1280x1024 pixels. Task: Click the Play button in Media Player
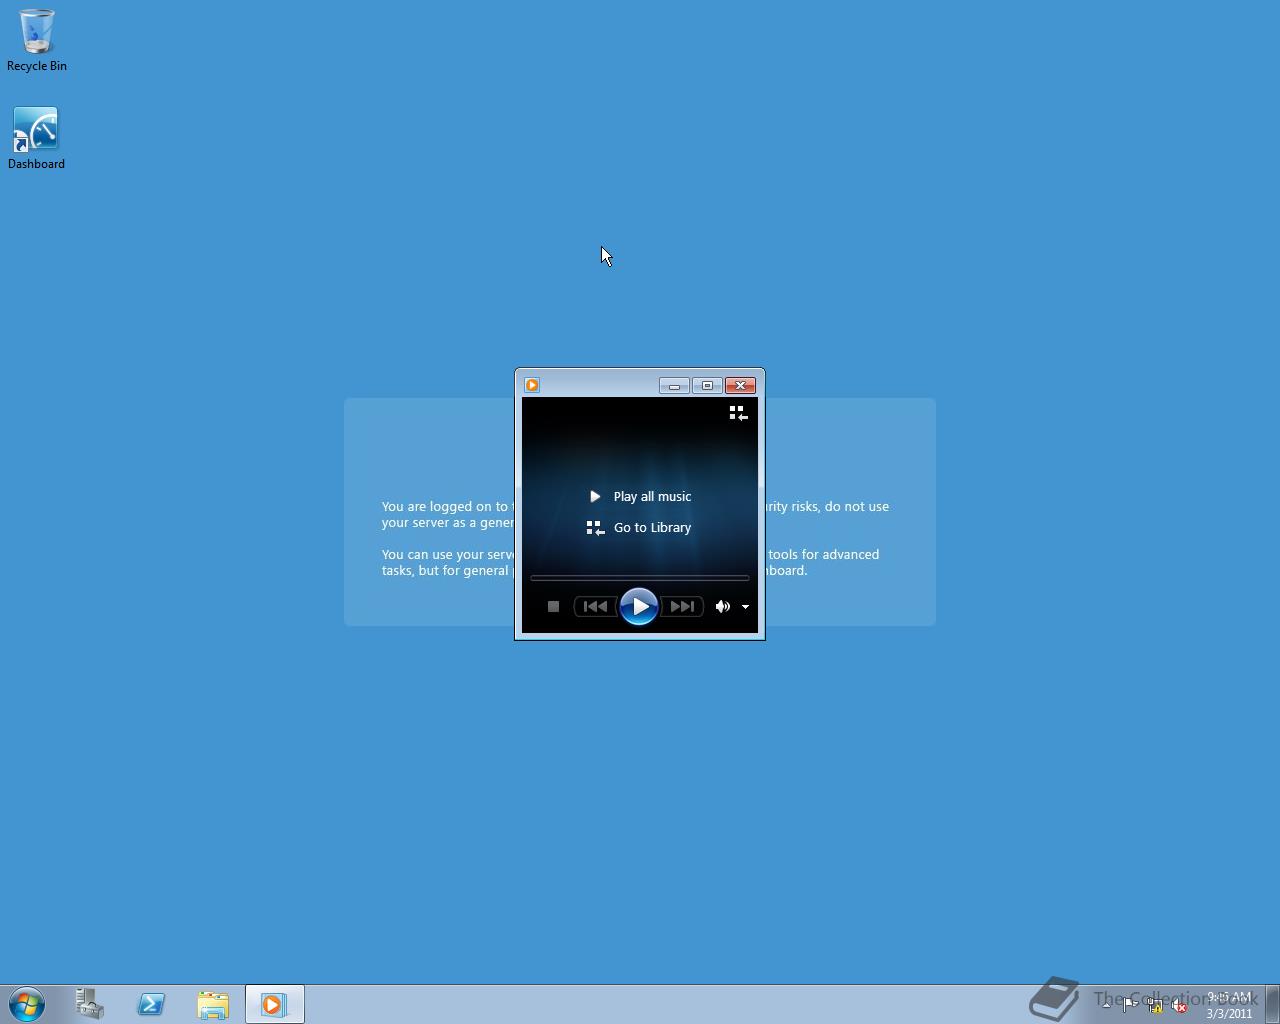639,606
